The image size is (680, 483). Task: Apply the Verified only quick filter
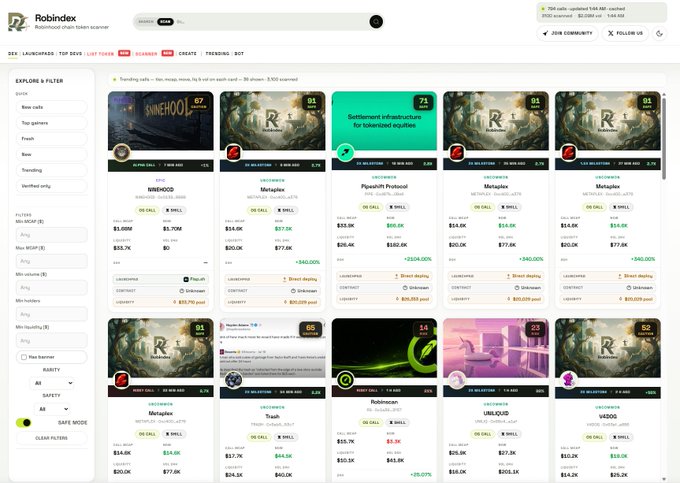(x=52, y=186)
